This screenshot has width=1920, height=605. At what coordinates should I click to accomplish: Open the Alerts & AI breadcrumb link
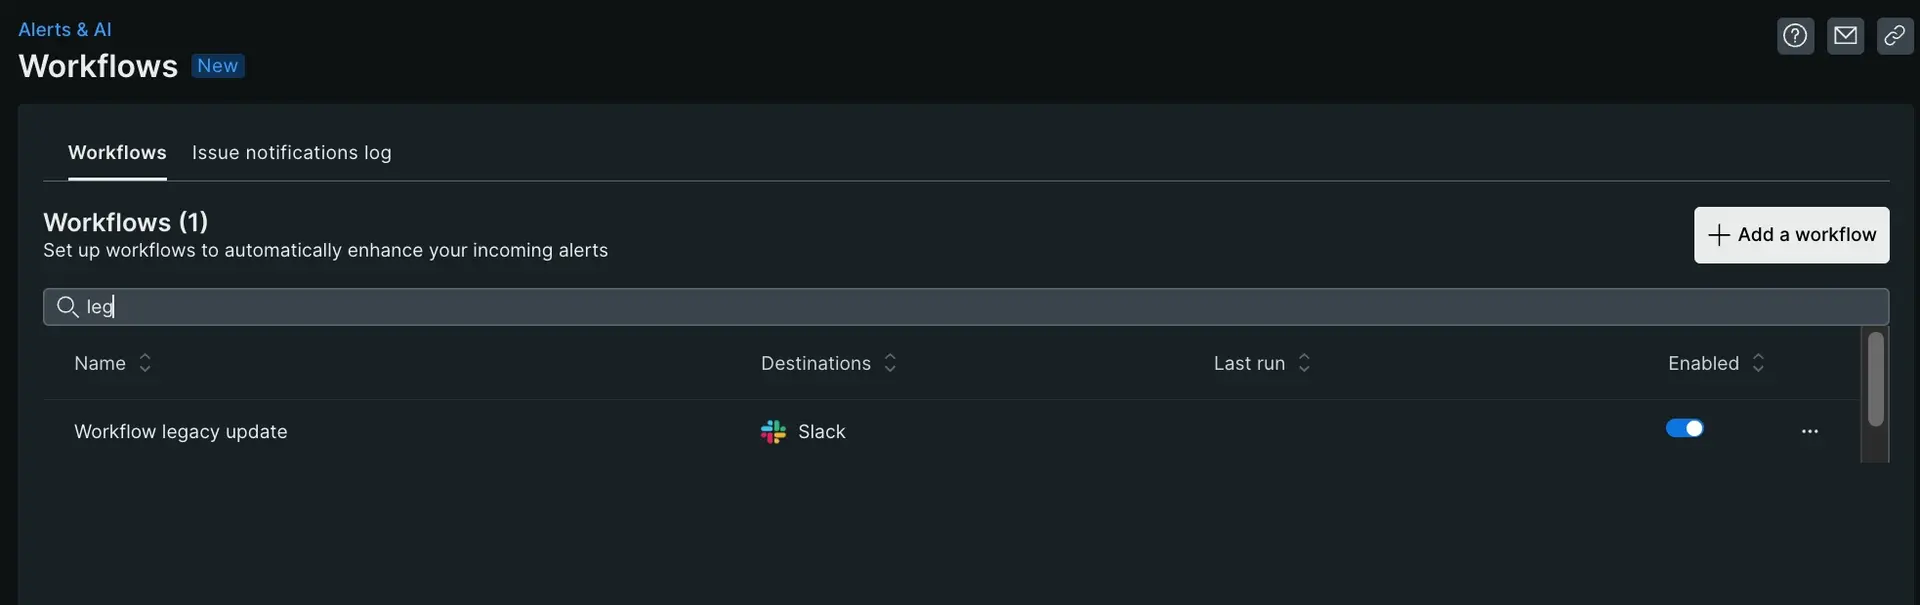[x=65, y=30]
